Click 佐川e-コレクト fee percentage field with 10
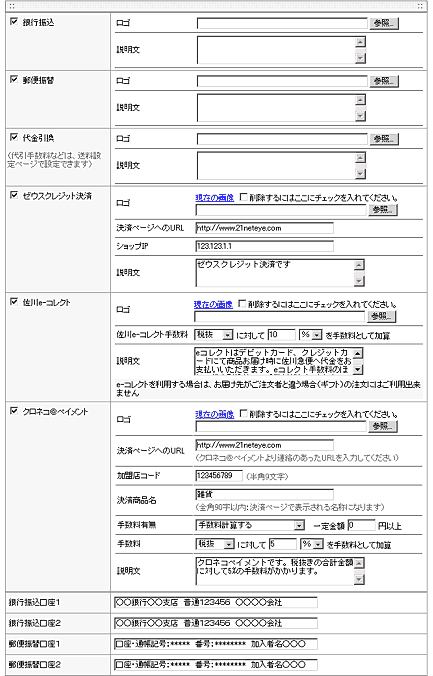This screenshot has width=433, height=676. tap(282, 335)
